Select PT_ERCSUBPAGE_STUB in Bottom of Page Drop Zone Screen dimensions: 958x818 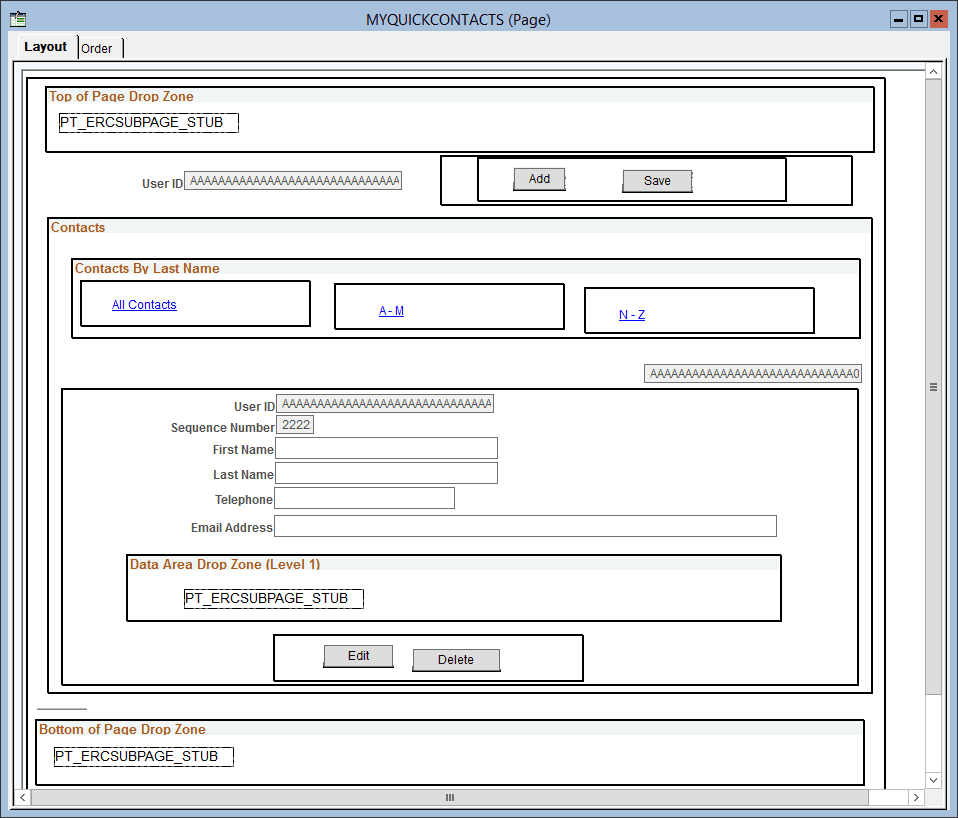(143, 756)
